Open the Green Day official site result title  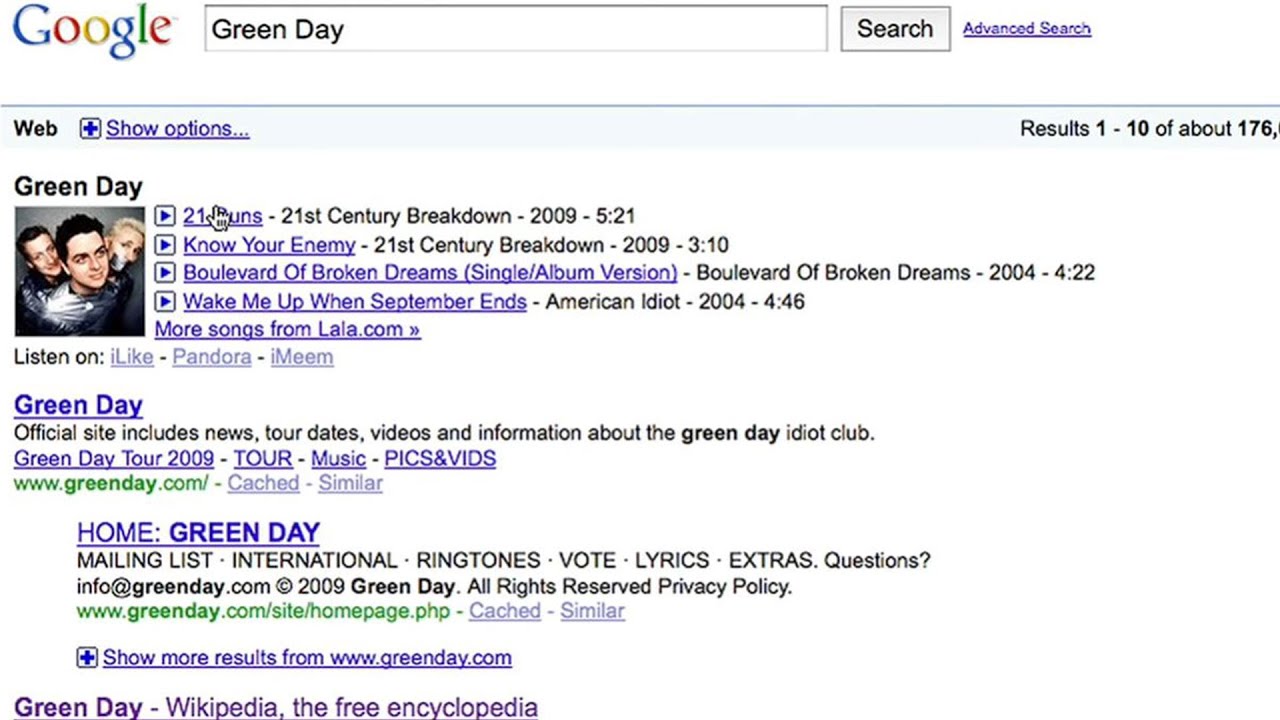click(x=78, y=405)
